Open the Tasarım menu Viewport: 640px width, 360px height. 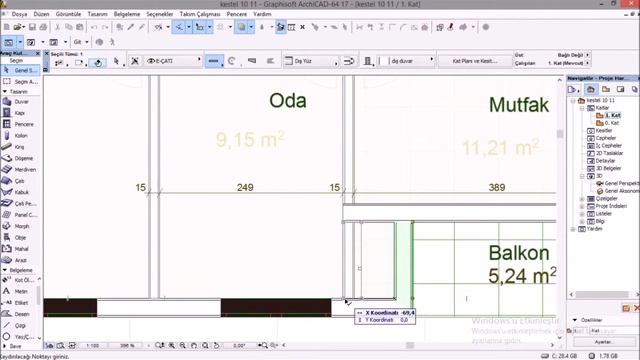98,14
